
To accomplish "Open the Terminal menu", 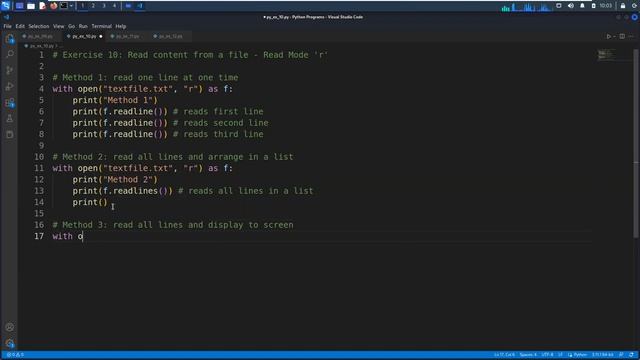I will pos(102,26).
